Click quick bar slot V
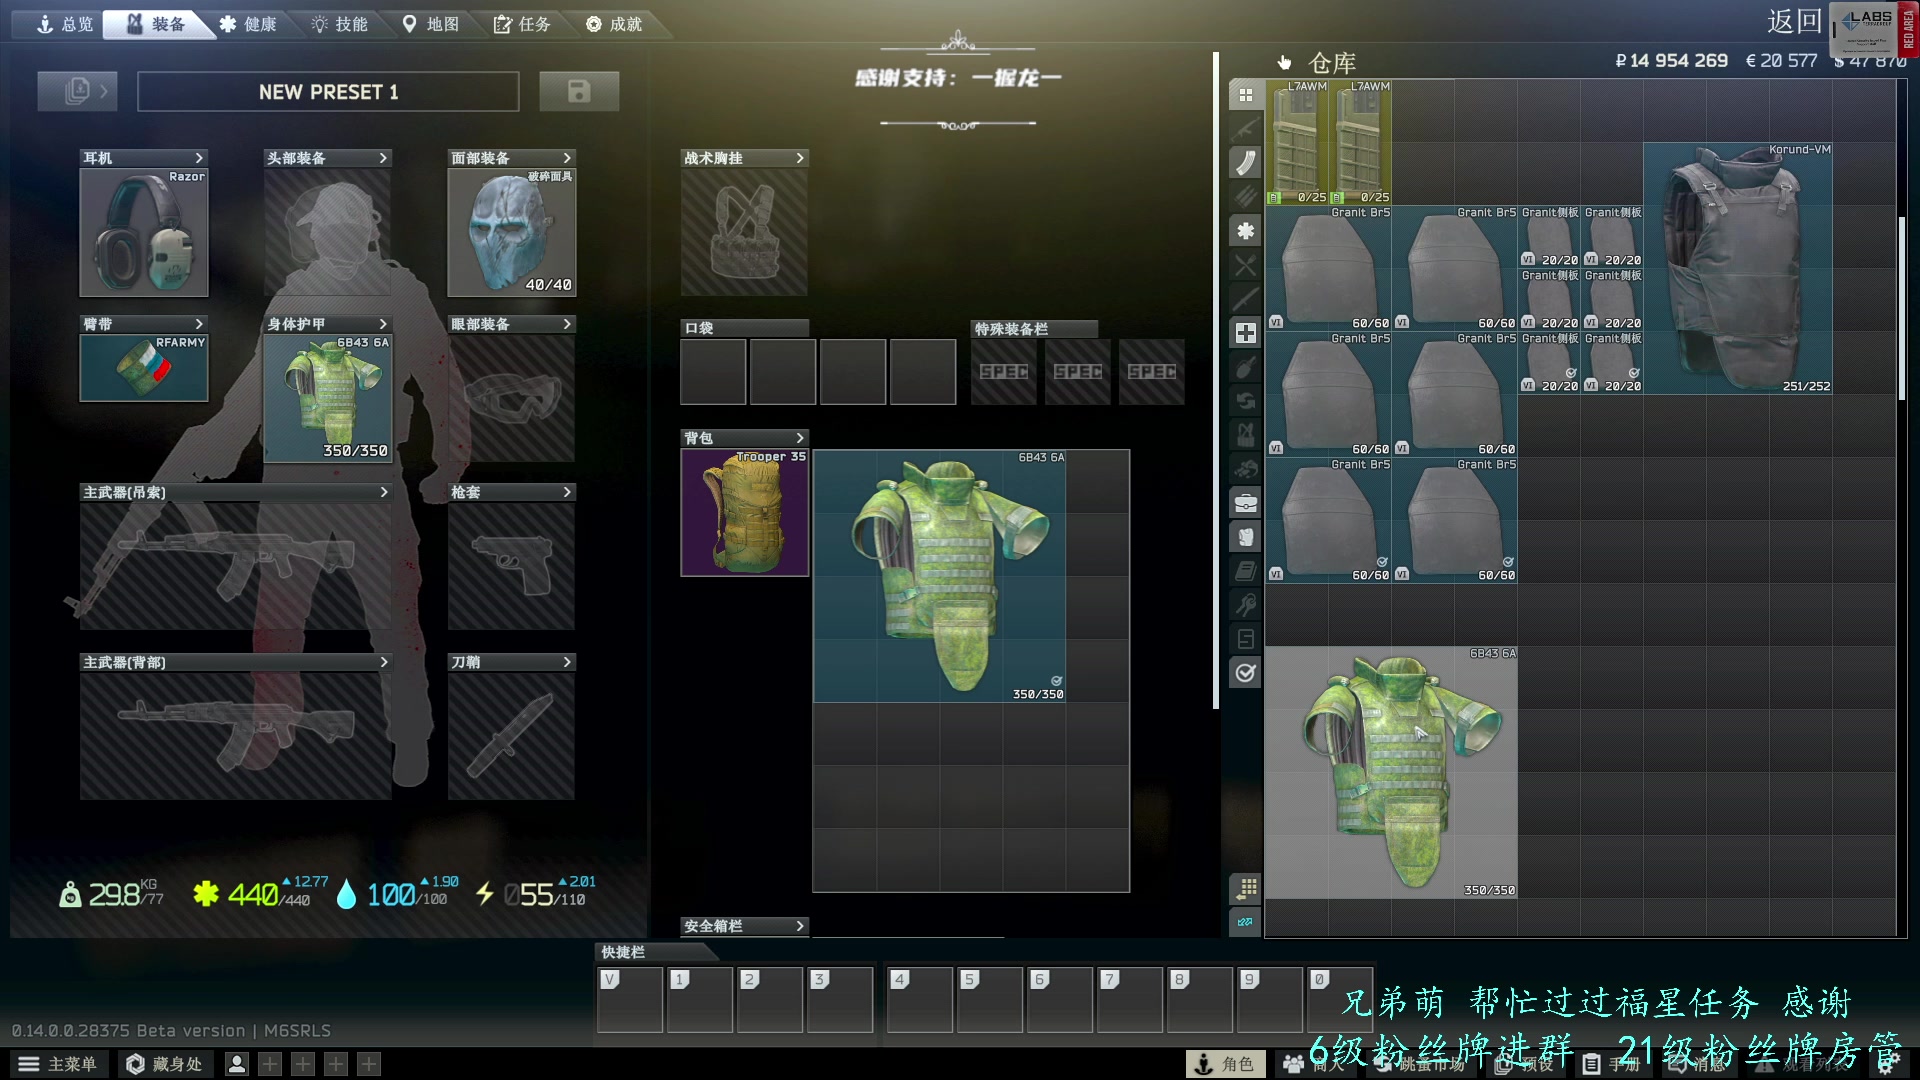The height and width of the screenshot is (1080, 1920). tap(630, 999)
